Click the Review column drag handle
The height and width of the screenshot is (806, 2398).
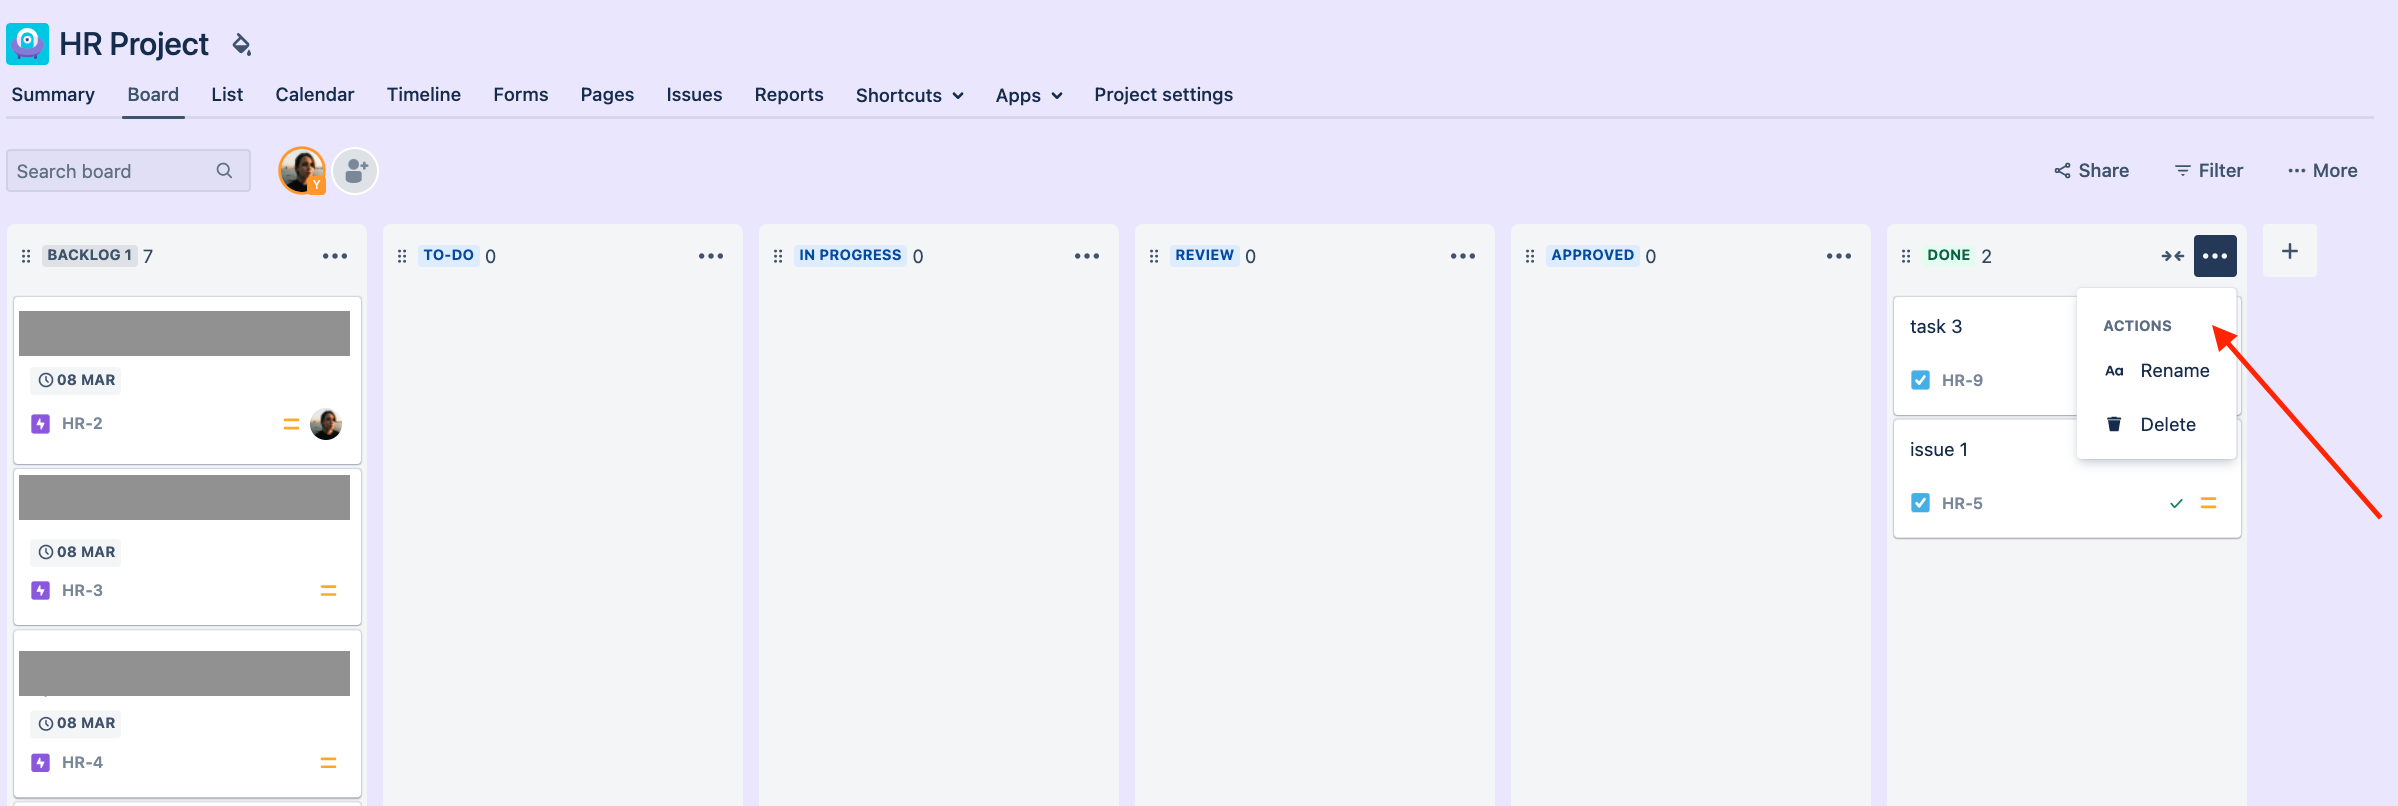coord(1154,256)
